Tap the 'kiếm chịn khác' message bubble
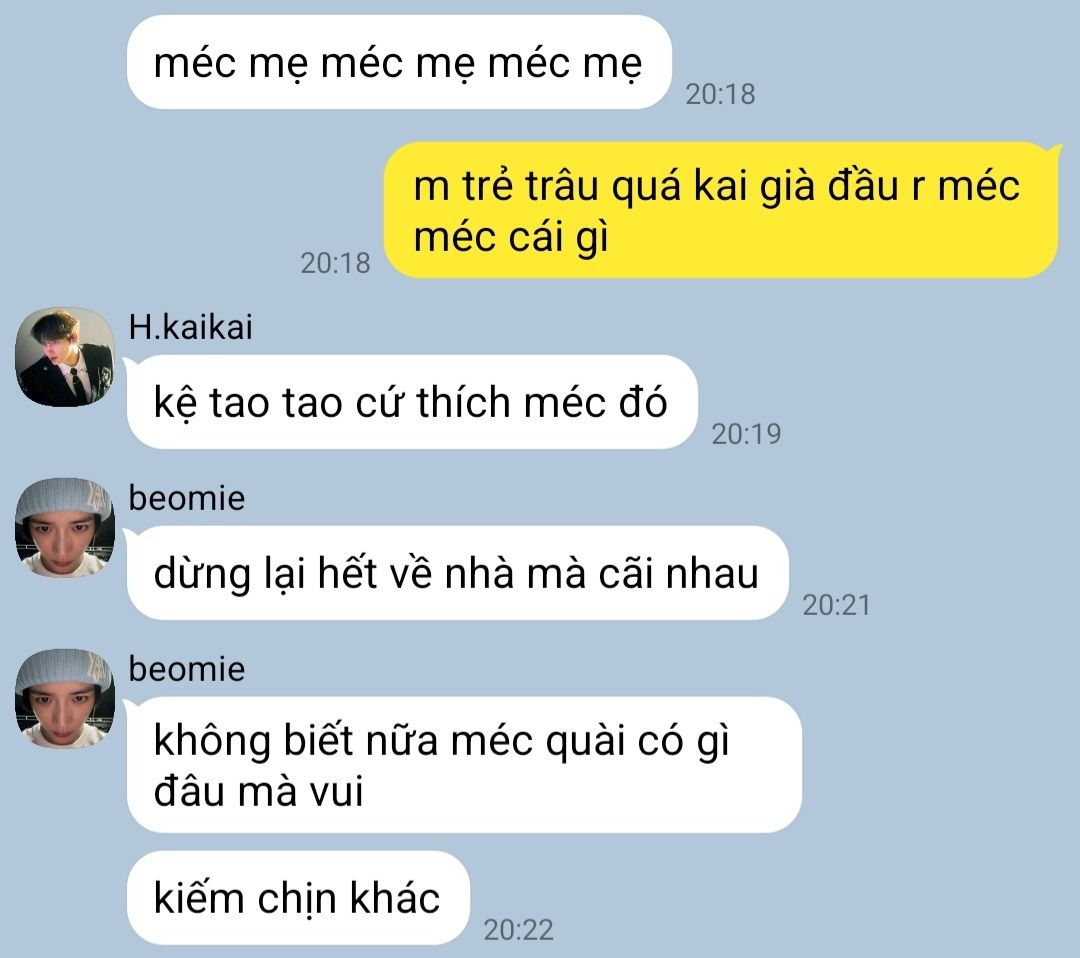 298,897
